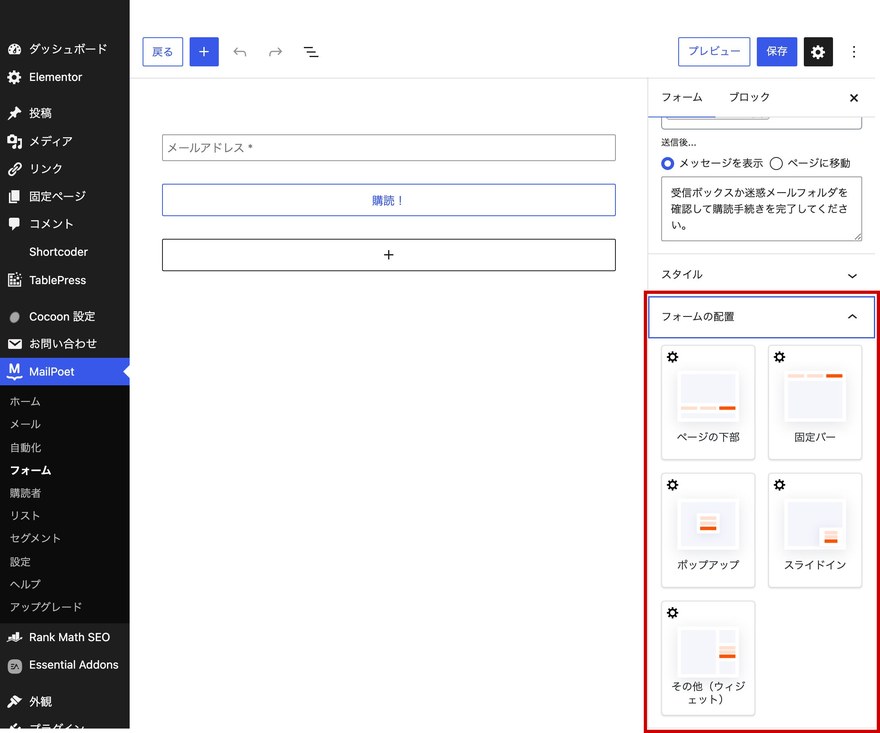Select the その他（ウィジェット）placement thumbnail
The height and width of the screenshot is (733, 880).
708,658
